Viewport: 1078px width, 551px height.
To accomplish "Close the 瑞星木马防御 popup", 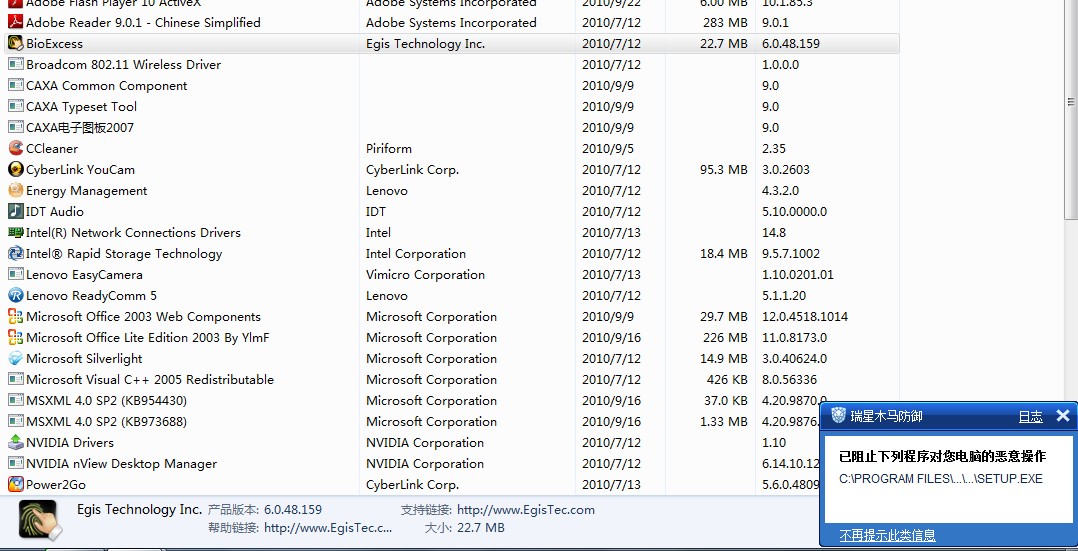I will (1062, 416).
